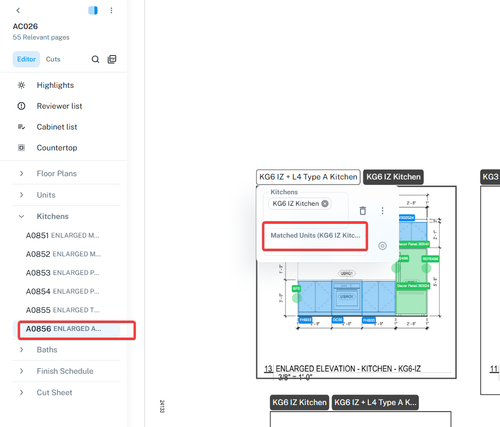The width and height of the screenshot is (500, 427).
Task: Click the Cabinet list checklist icon
Action: coord(21,127)
